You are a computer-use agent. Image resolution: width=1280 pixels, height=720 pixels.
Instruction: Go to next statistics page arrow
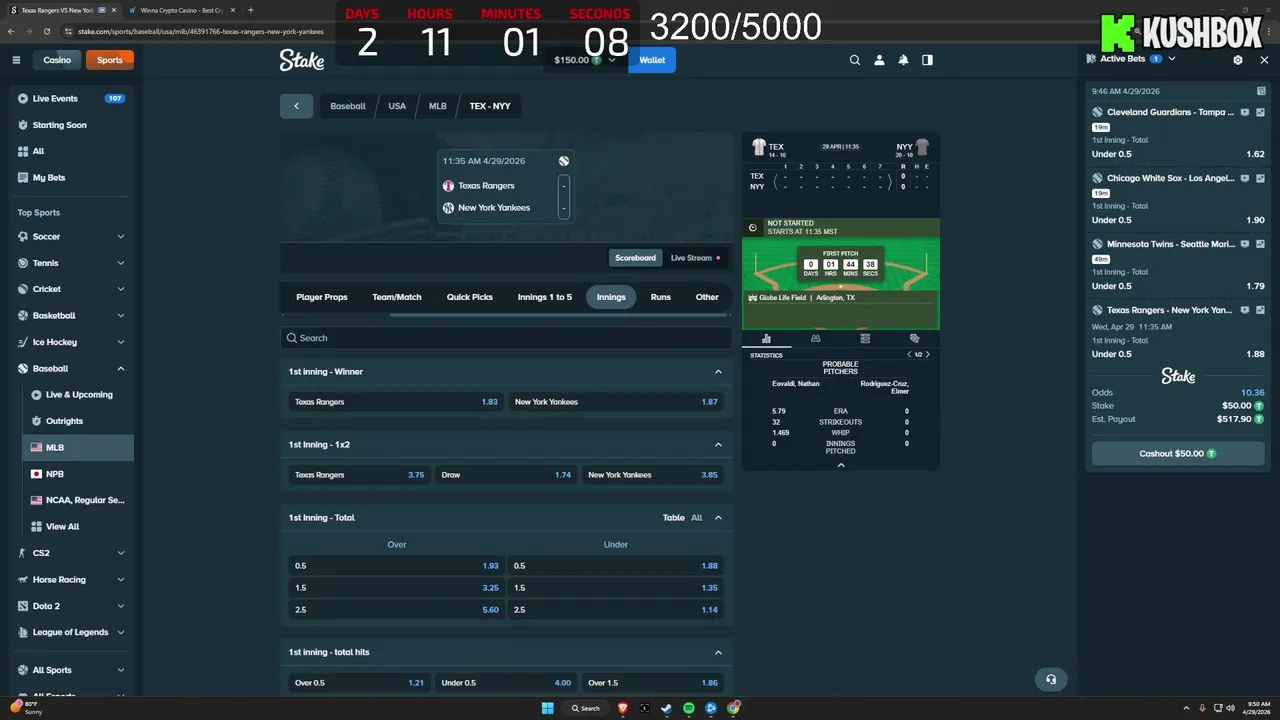(x=928, y=355)
